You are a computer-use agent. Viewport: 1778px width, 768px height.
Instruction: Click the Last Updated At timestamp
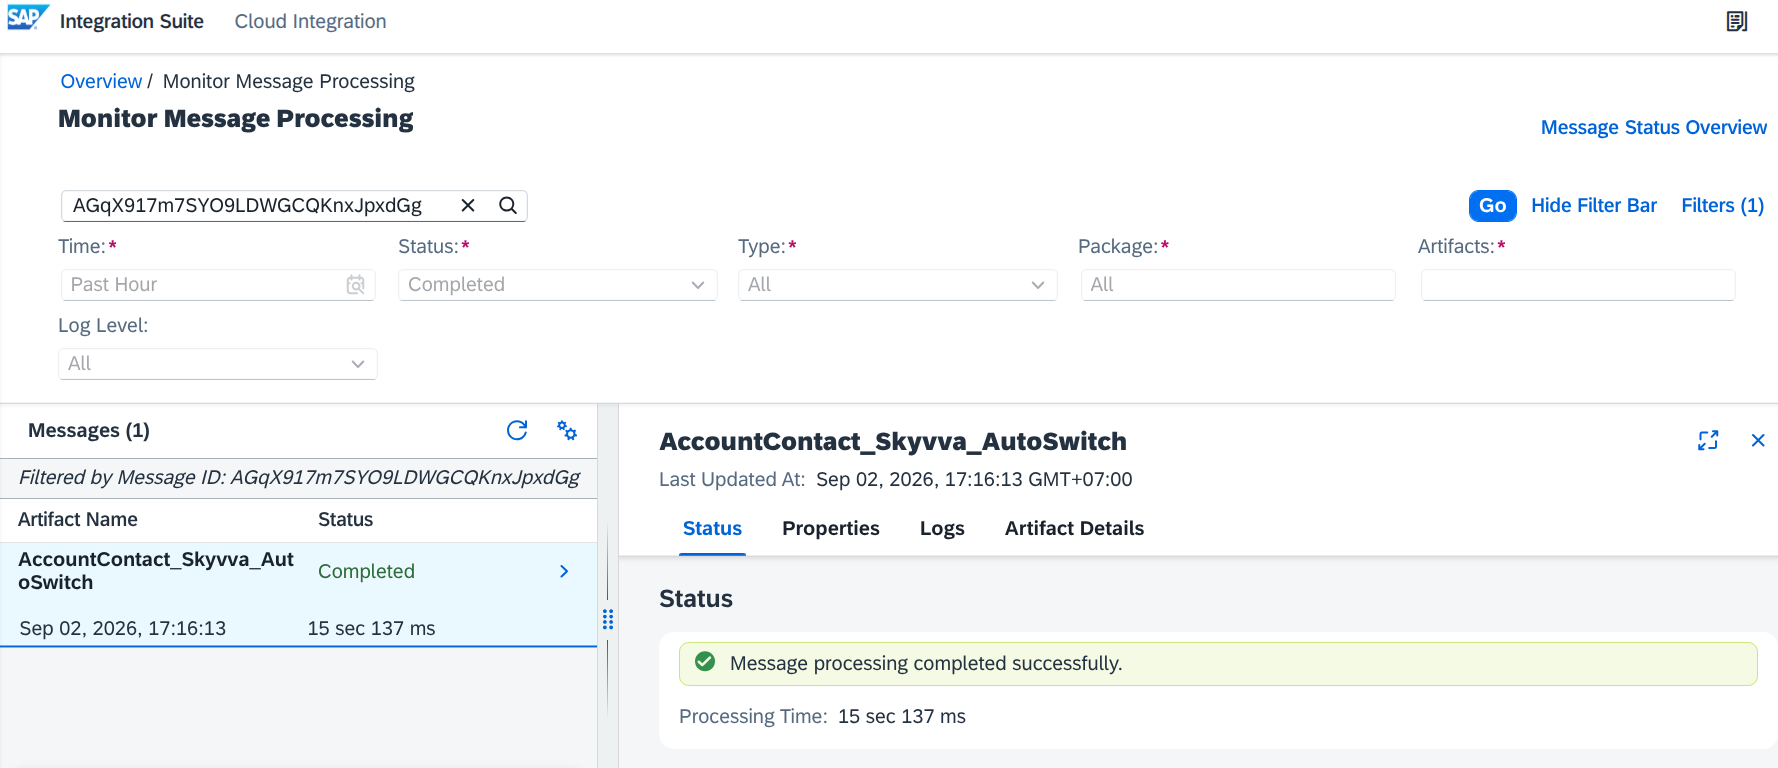tap(974, 479)
